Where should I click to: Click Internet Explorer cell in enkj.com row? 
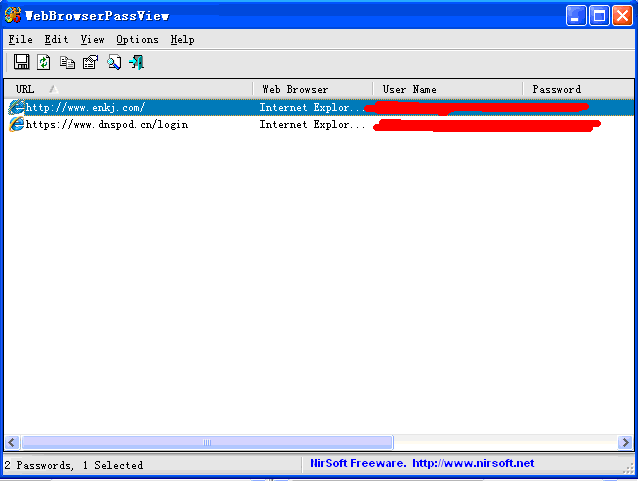tap(312, 107)
